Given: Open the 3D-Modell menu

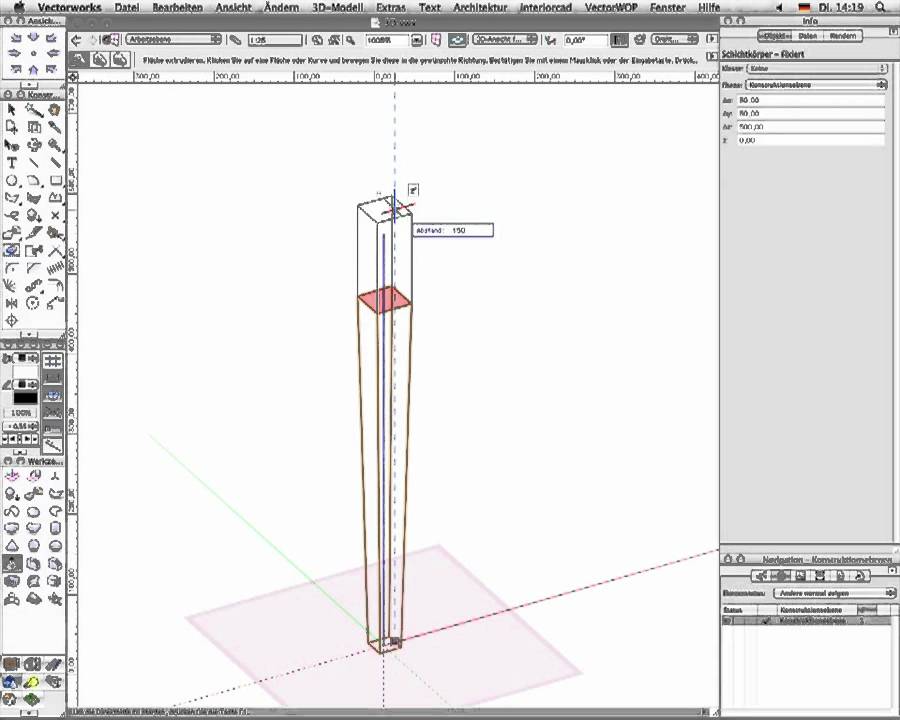Looking at the screenshot, I should (338, 7).
